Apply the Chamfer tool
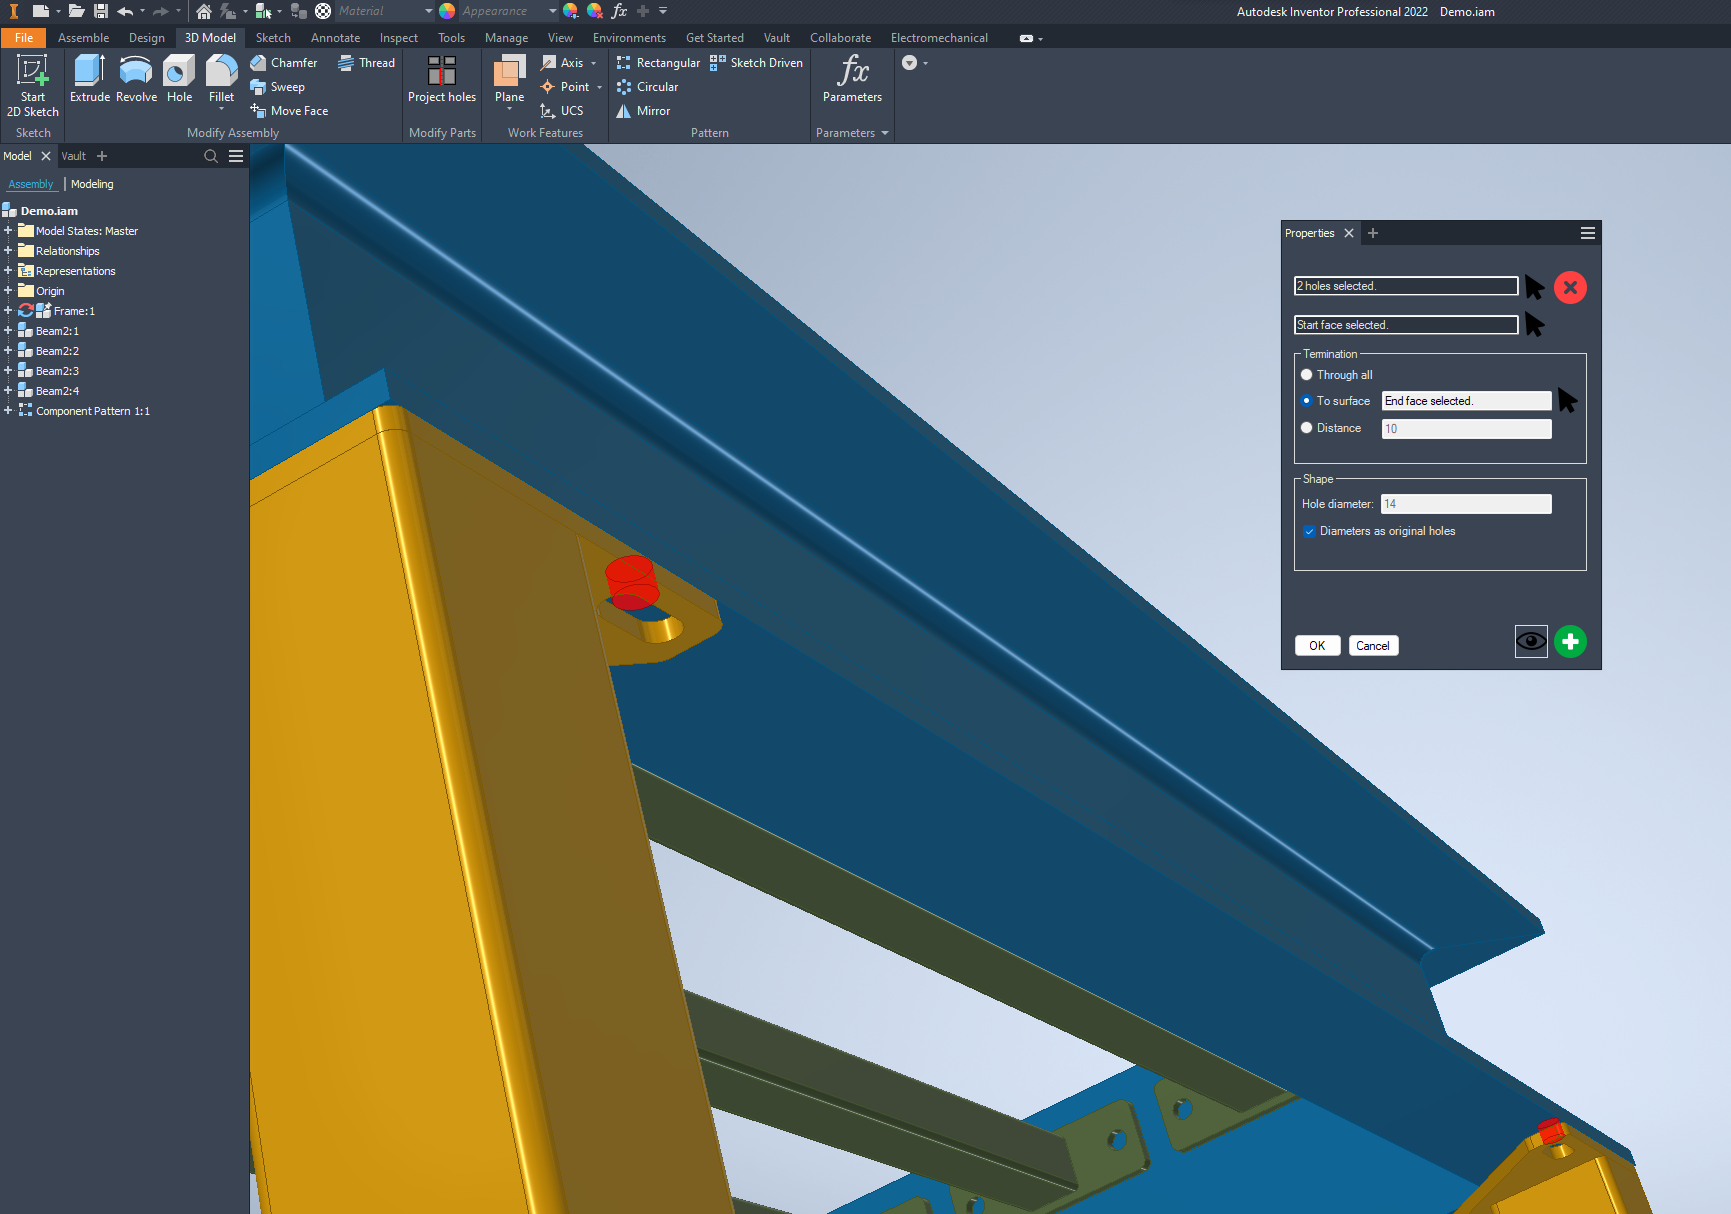Screen dimensions: 1731x1214 pyautogui.click(x=284, y=63)
